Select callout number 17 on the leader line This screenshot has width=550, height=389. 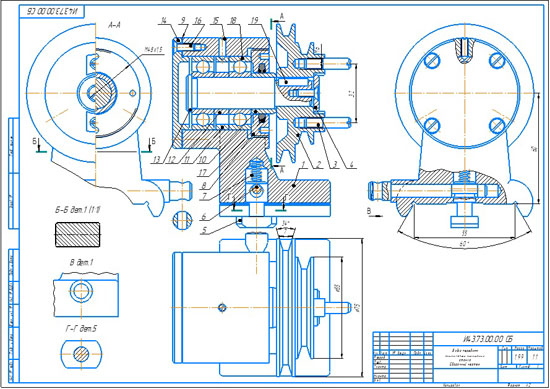(x=203, y=173)
